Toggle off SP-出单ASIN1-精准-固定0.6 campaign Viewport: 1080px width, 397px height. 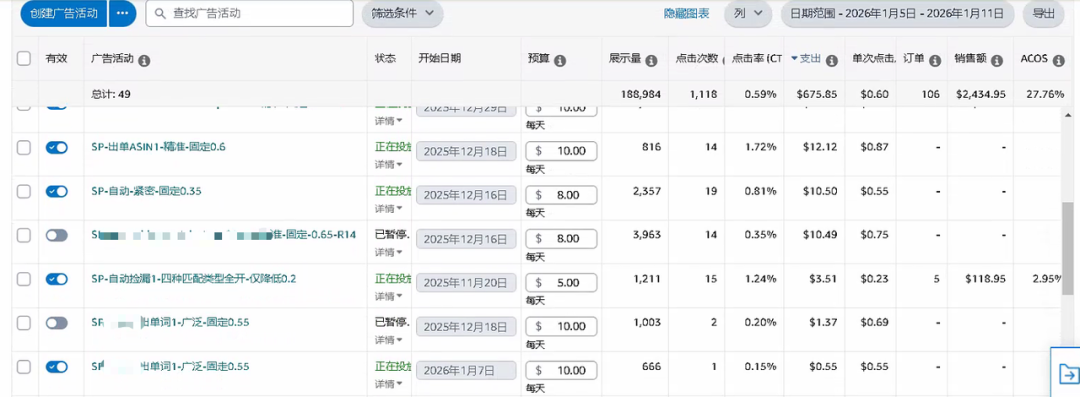click(56, 147)
